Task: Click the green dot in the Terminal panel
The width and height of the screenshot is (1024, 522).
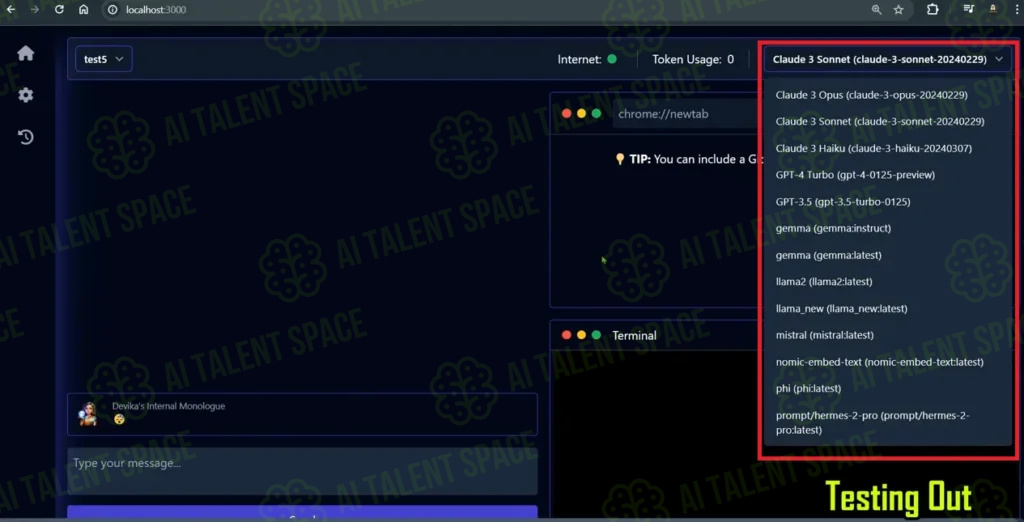Action: [596, 335]
